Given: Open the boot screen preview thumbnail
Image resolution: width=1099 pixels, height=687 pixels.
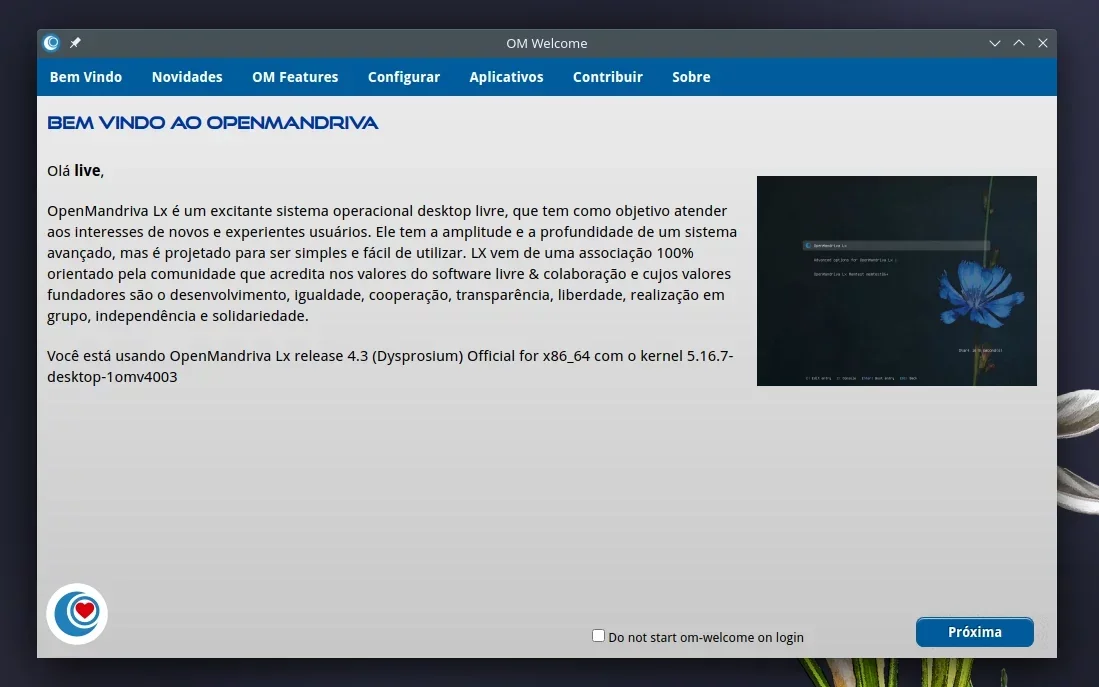Looking at the screenshot, I should (x=896, y=280).
